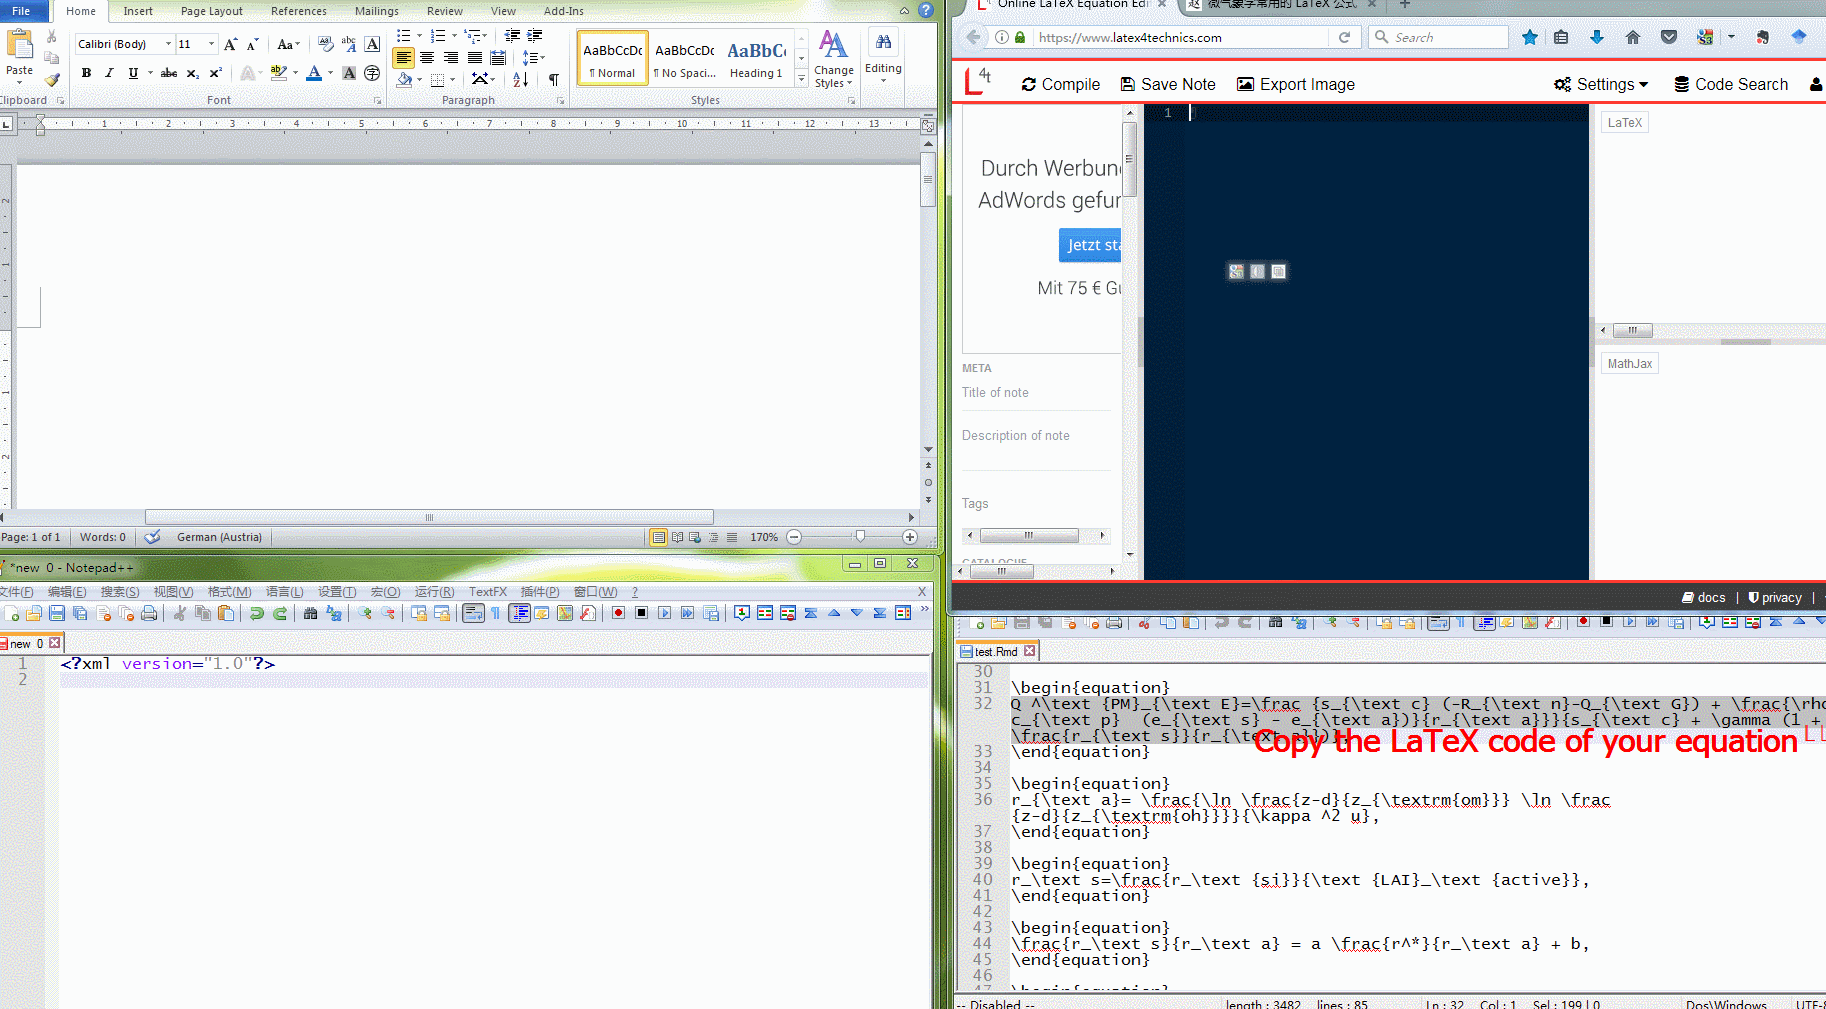The height and width of the screenshot is (1009, 1826).
Task: Click the Firefox bookmark star icon
Action: [1529, 37]
